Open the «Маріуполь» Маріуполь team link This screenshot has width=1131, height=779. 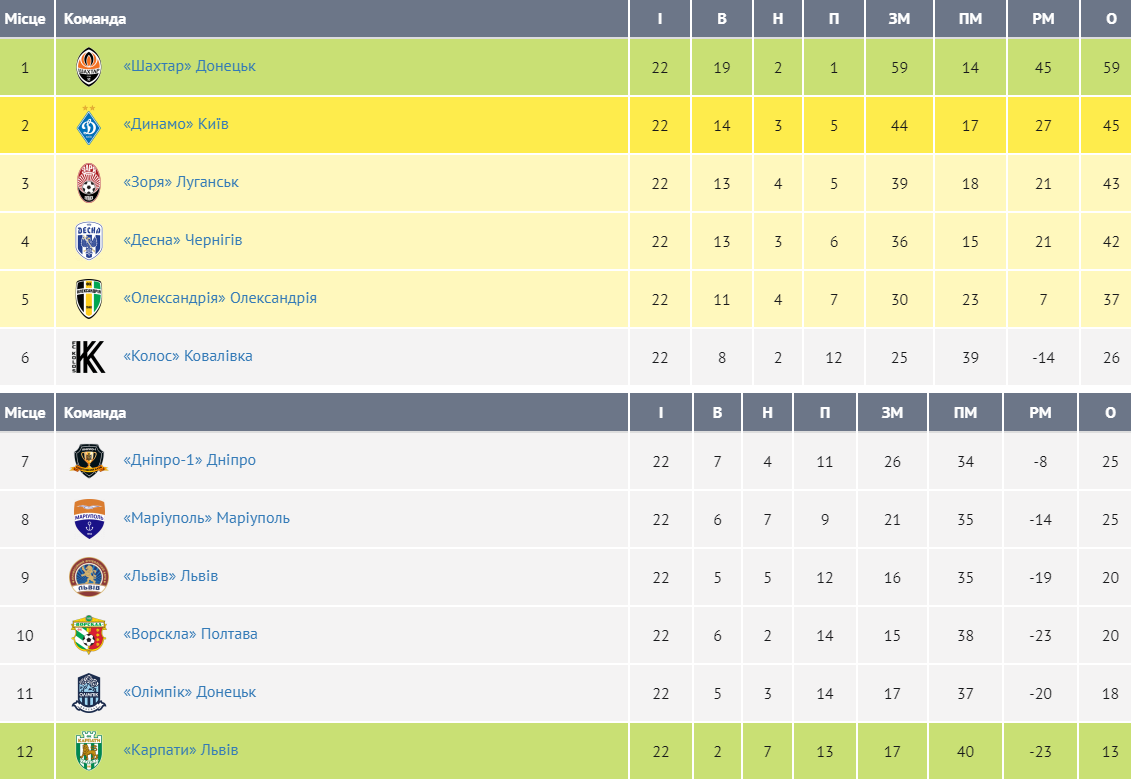[206, 518]
